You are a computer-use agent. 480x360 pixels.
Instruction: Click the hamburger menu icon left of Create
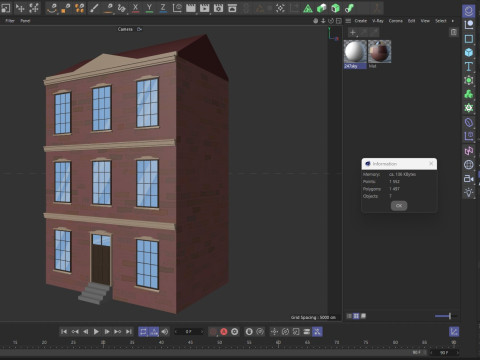click(x=348, y=21)
